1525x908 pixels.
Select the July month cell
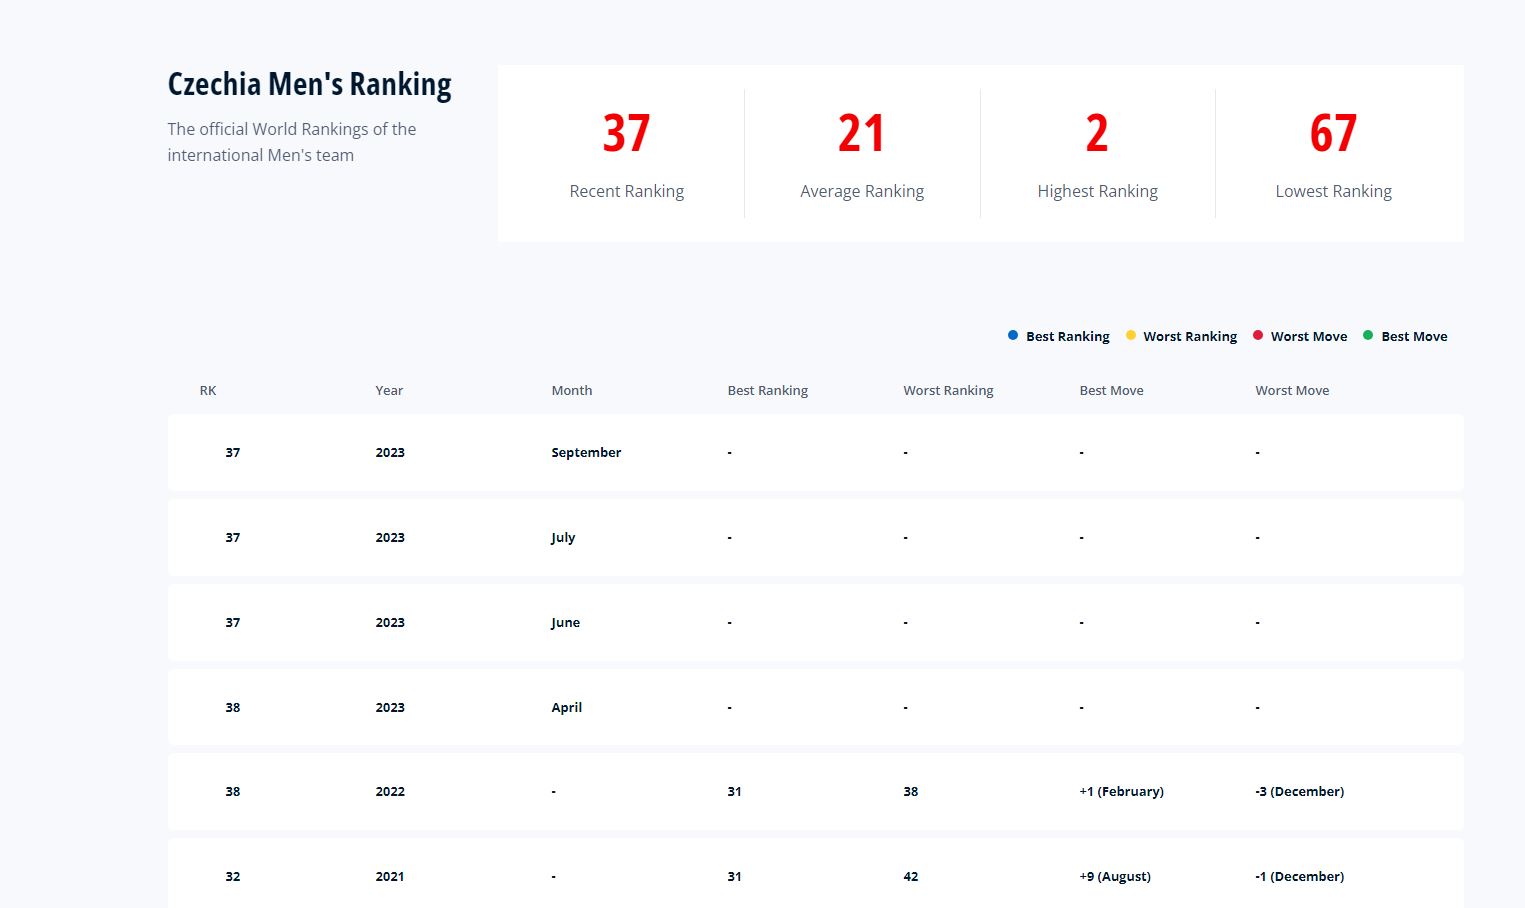563,538
